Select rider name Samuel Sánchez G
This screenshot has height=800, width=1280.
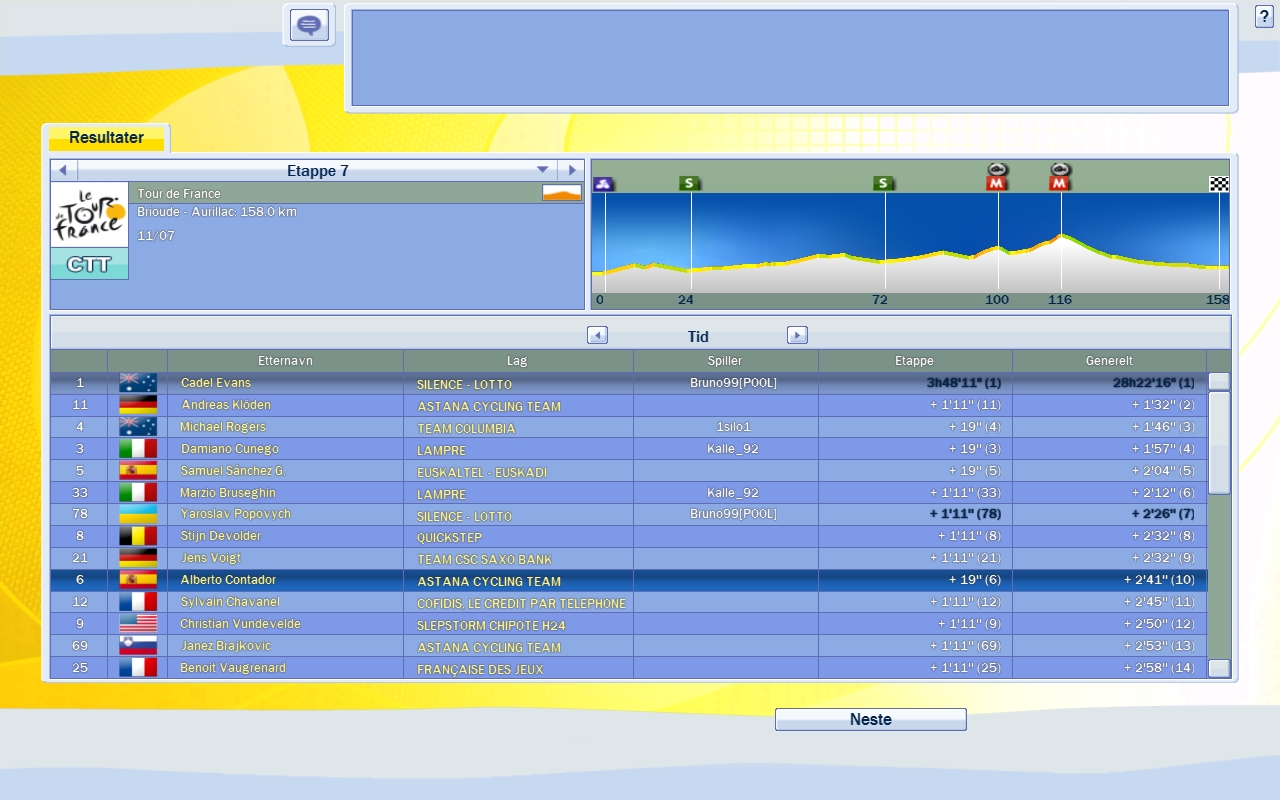[x=232, y=471]
